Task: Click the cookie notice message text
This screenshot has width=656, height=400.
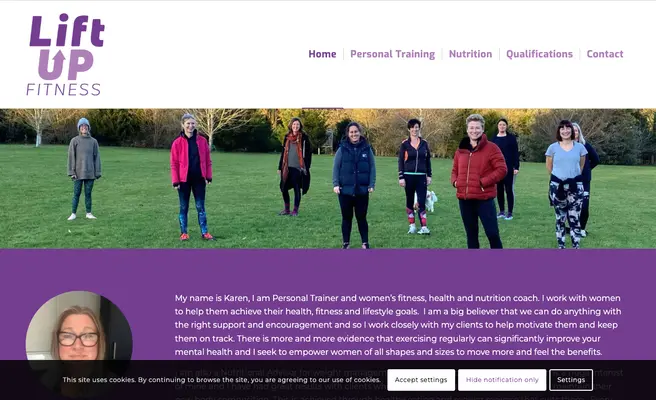Action: click(x=222, y=380)
